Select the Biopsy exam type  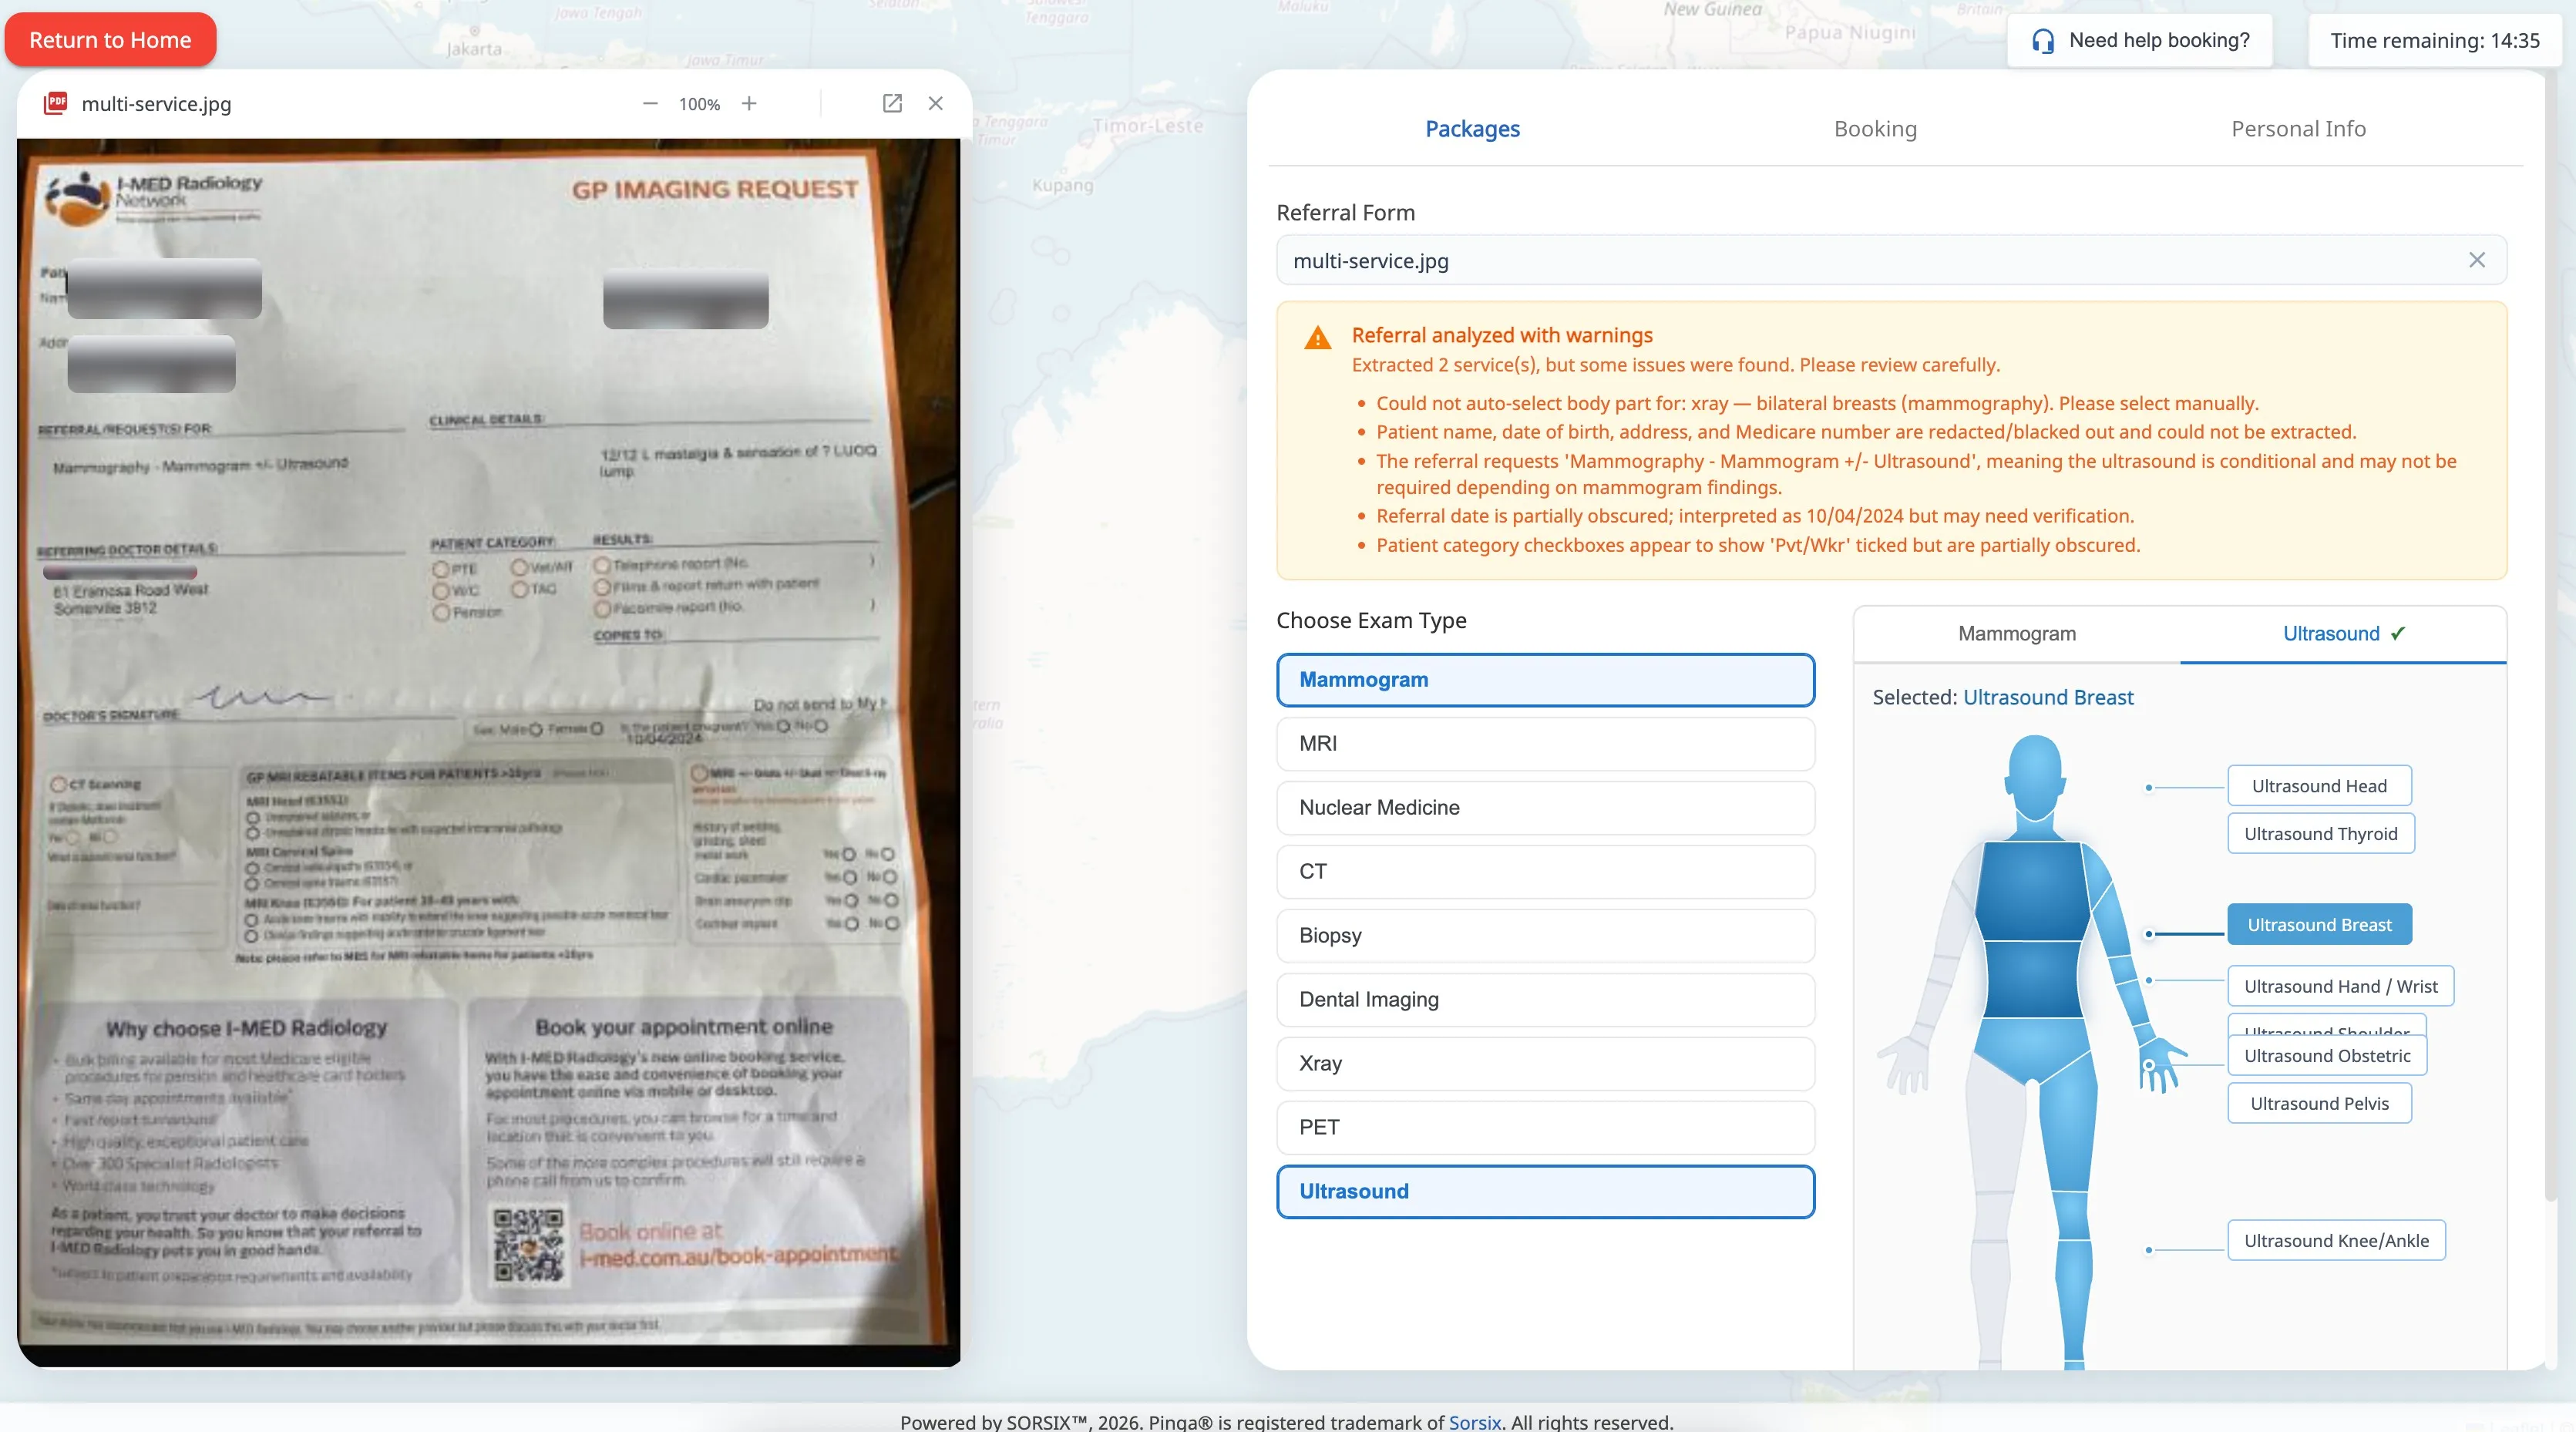click(1545, 936)
